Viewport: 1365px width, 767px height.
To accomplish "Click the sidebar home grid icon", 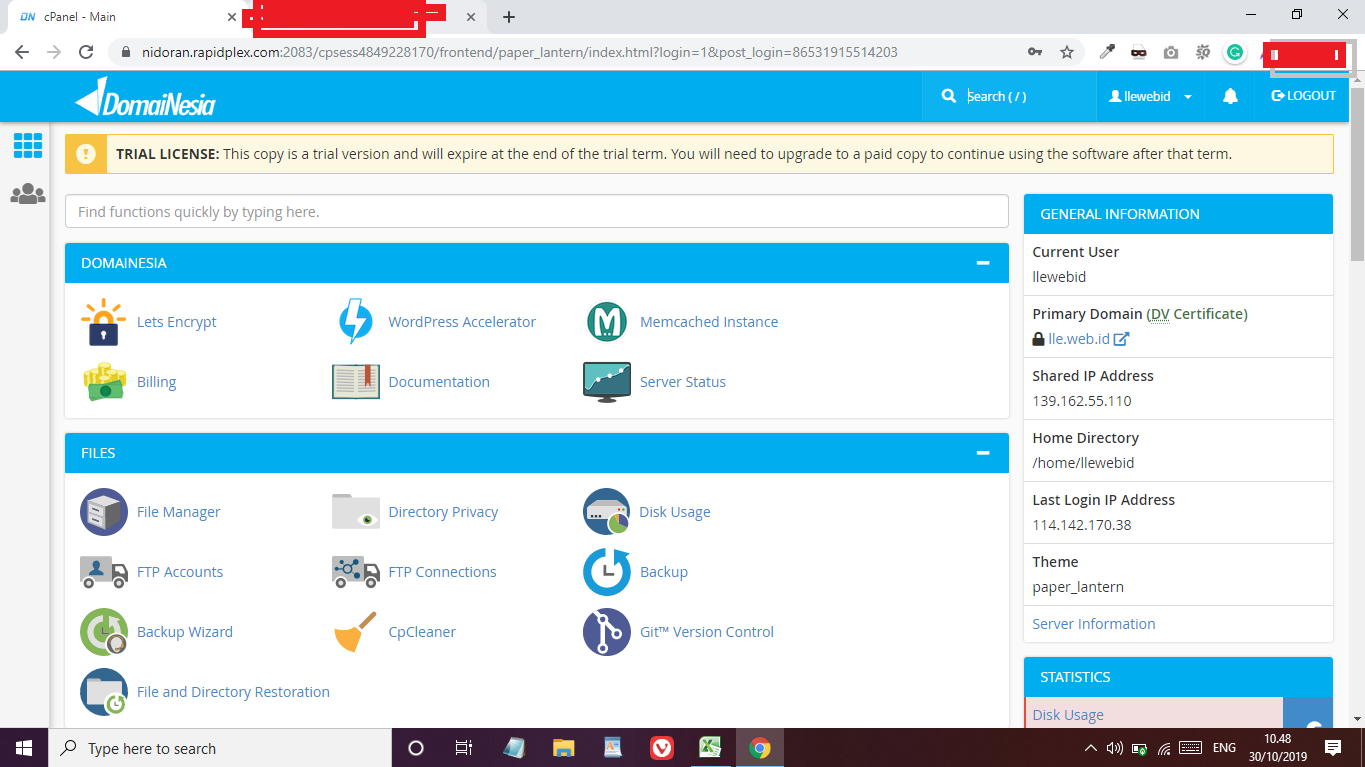I will click(28, 146).
